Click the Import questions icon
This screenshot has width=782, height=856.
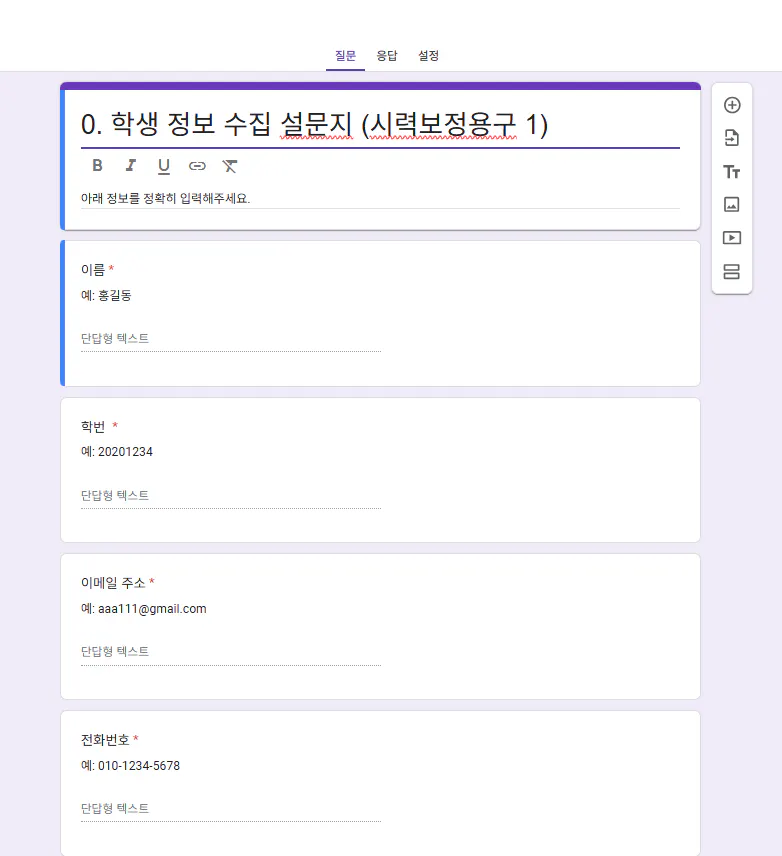[732, 138]
